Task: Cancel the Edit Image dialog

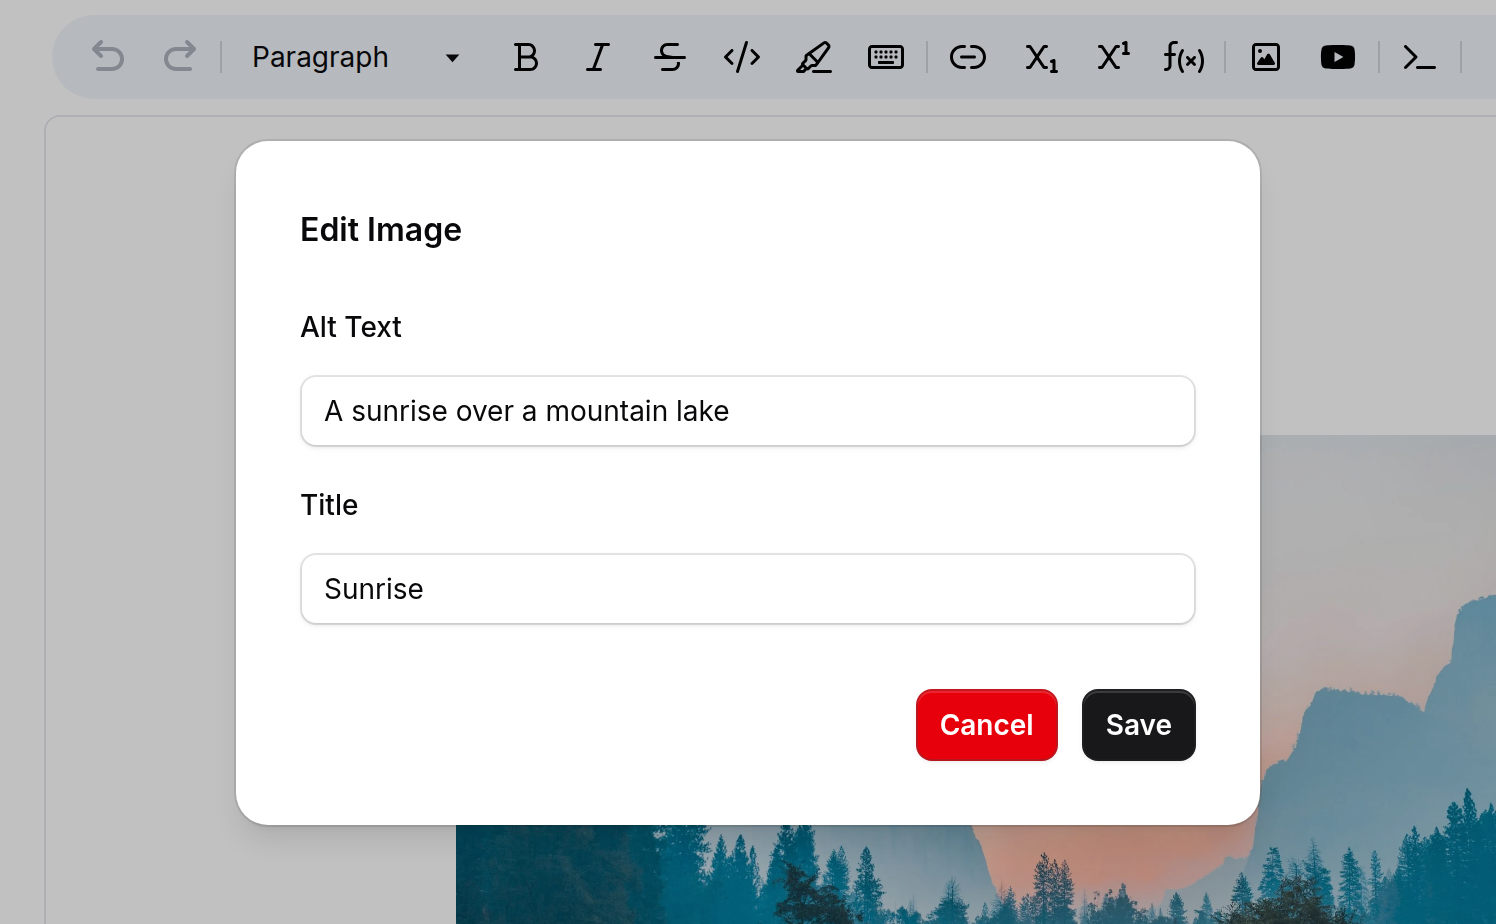Action: point(987,725)
